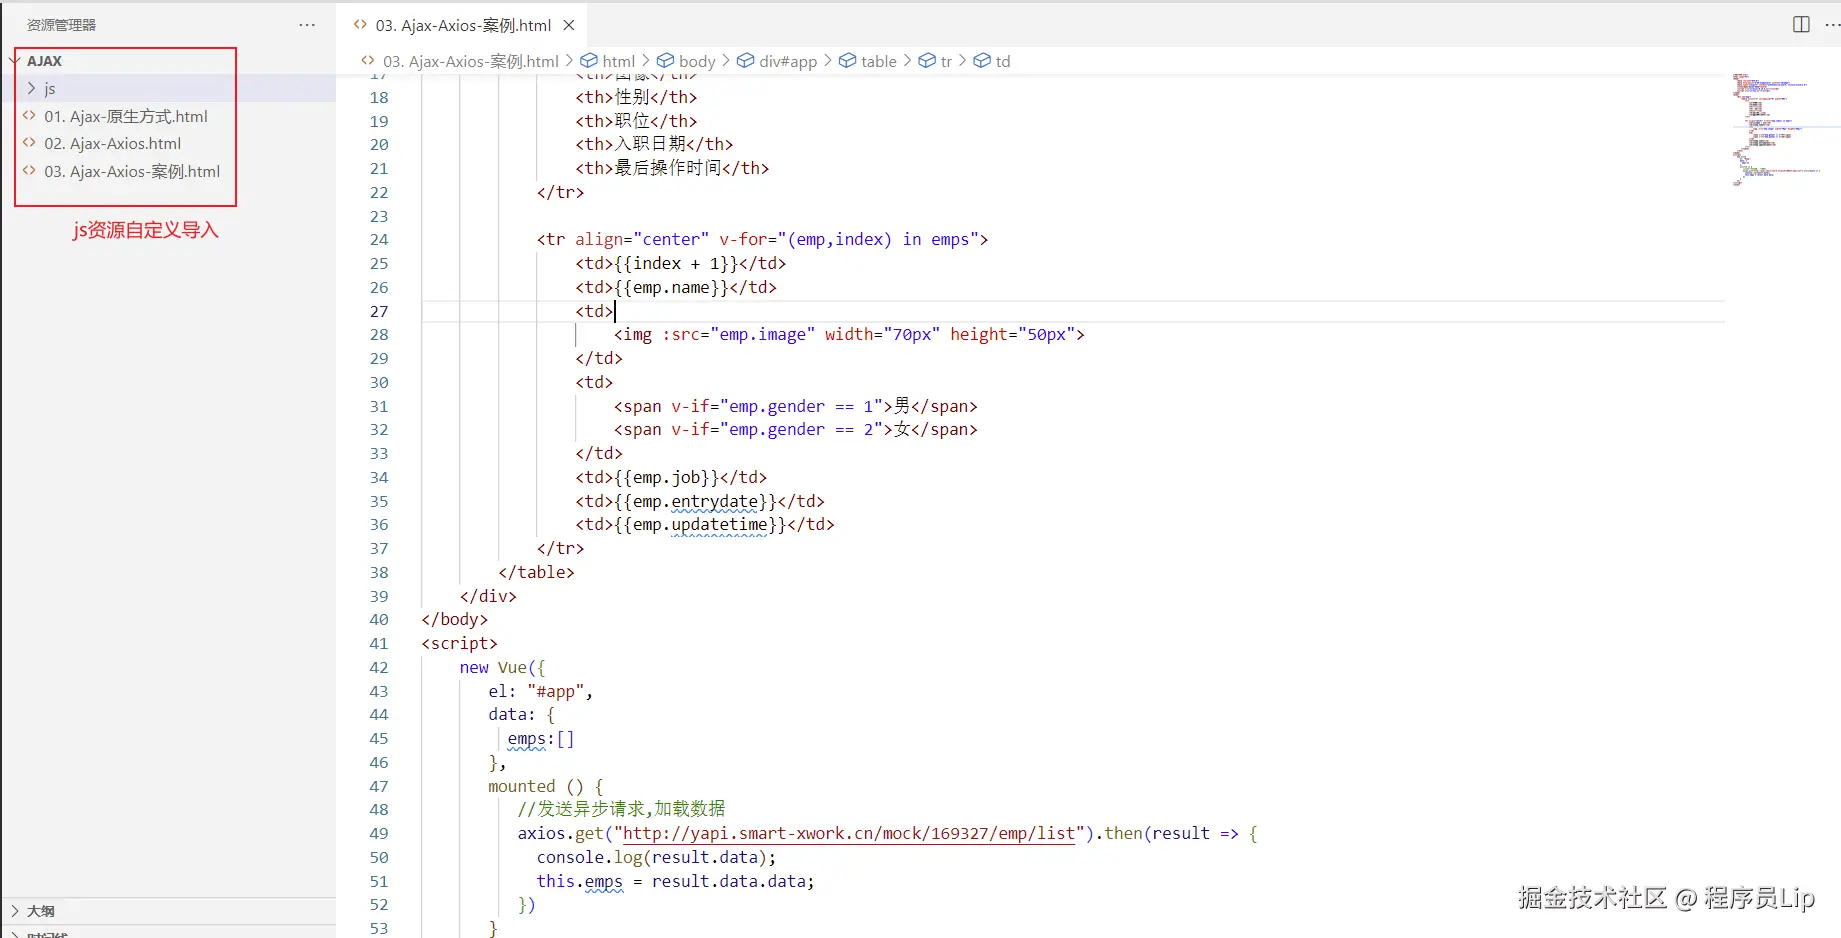Click line number 24 in the gutter
Viewport: 1841px width, 938px height.
379,240
